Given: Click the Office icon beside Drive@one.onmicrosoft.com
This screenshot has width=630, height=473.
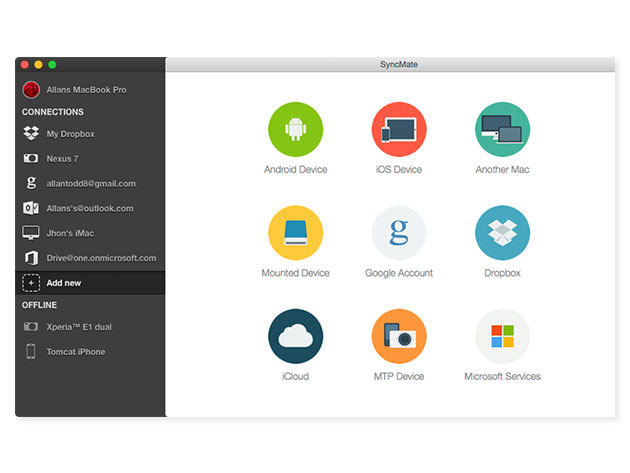Looking at the screenshot, I should pos(31,258).
